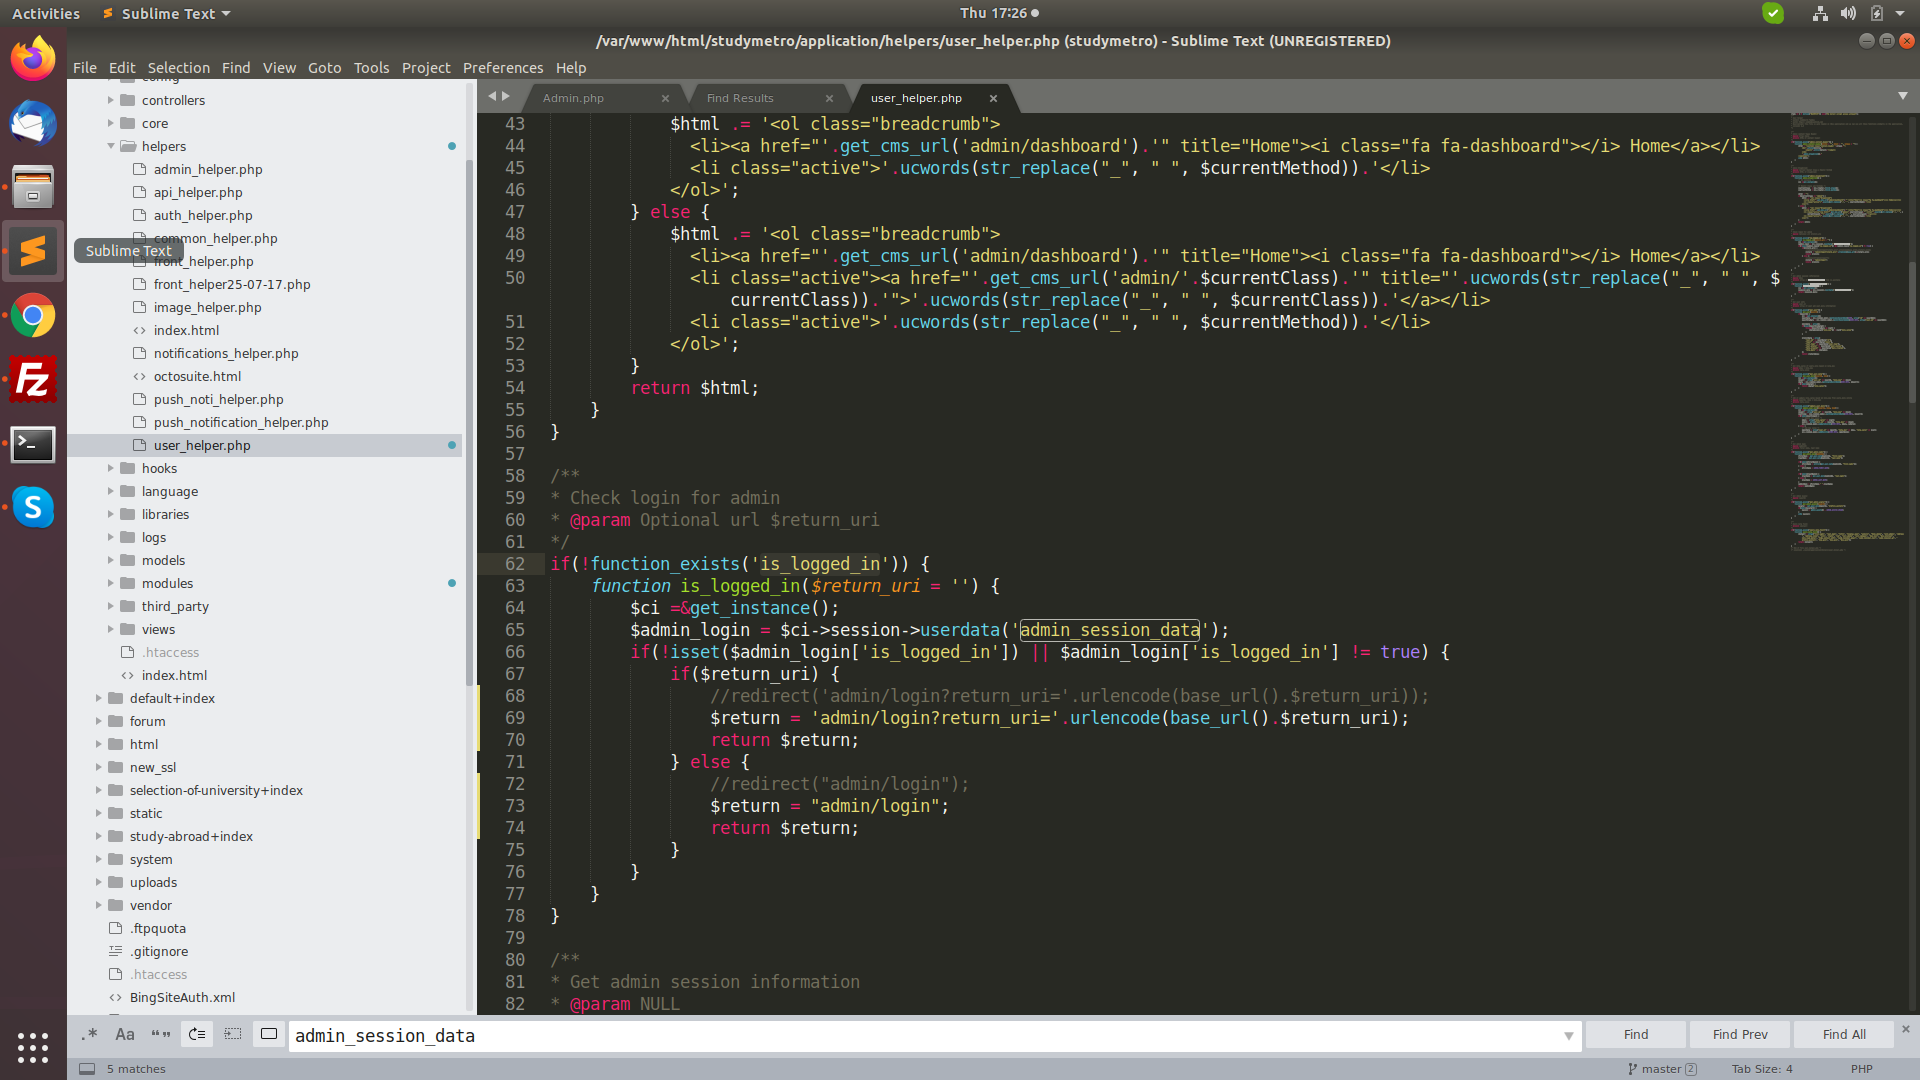This screenshot has width=1920, height=1080.
Task: Close the user_helper.php tab
Action: 993,98
